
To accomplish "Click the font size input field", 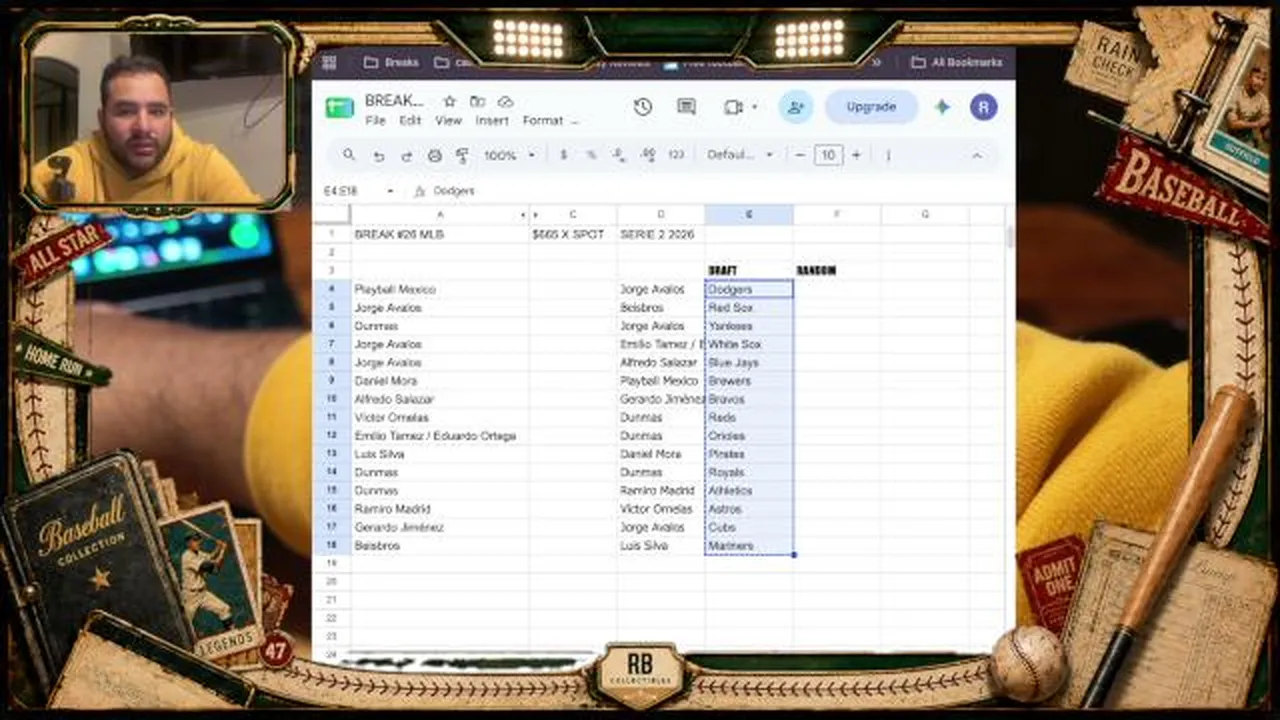I will click(x=828, y=155).
